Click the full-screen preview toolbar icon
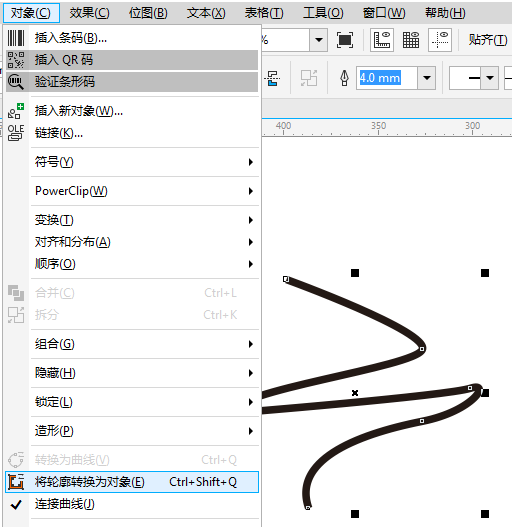Viewport: 512px width, 527px height. [x=345, y=40]
